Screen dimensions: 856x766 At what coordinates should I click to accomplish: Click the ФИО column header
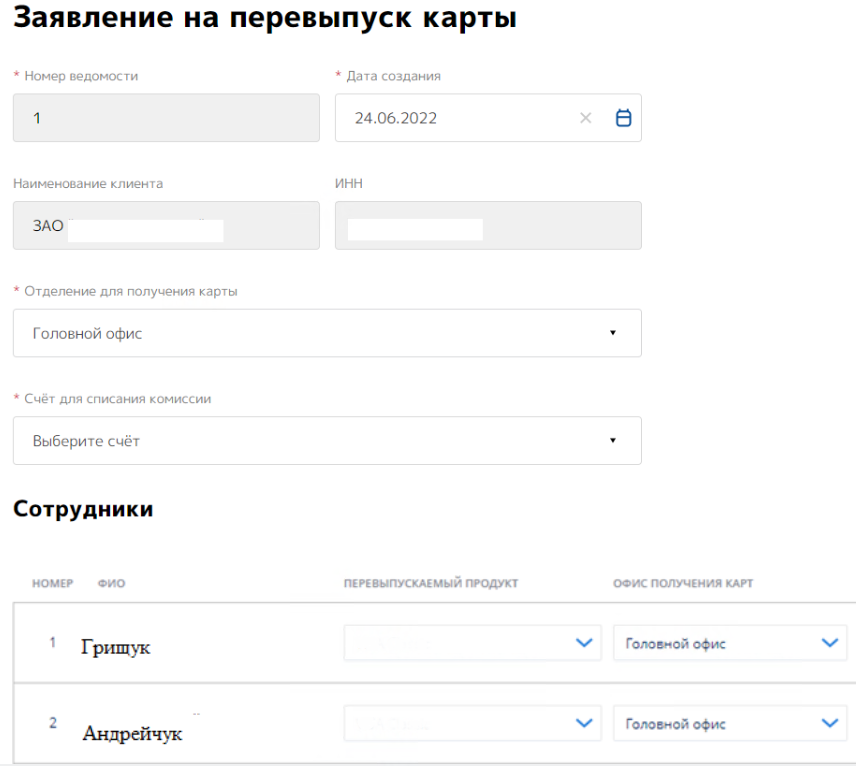coord(111,583)
